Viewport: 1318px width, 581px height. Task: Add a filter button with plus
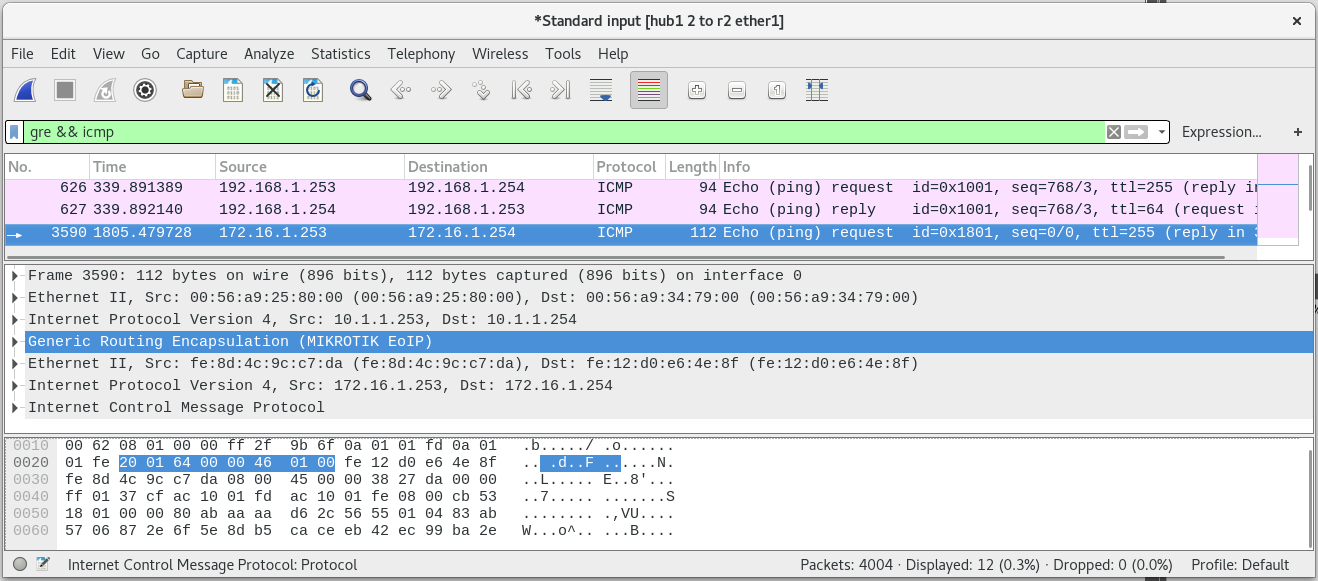1298,132
